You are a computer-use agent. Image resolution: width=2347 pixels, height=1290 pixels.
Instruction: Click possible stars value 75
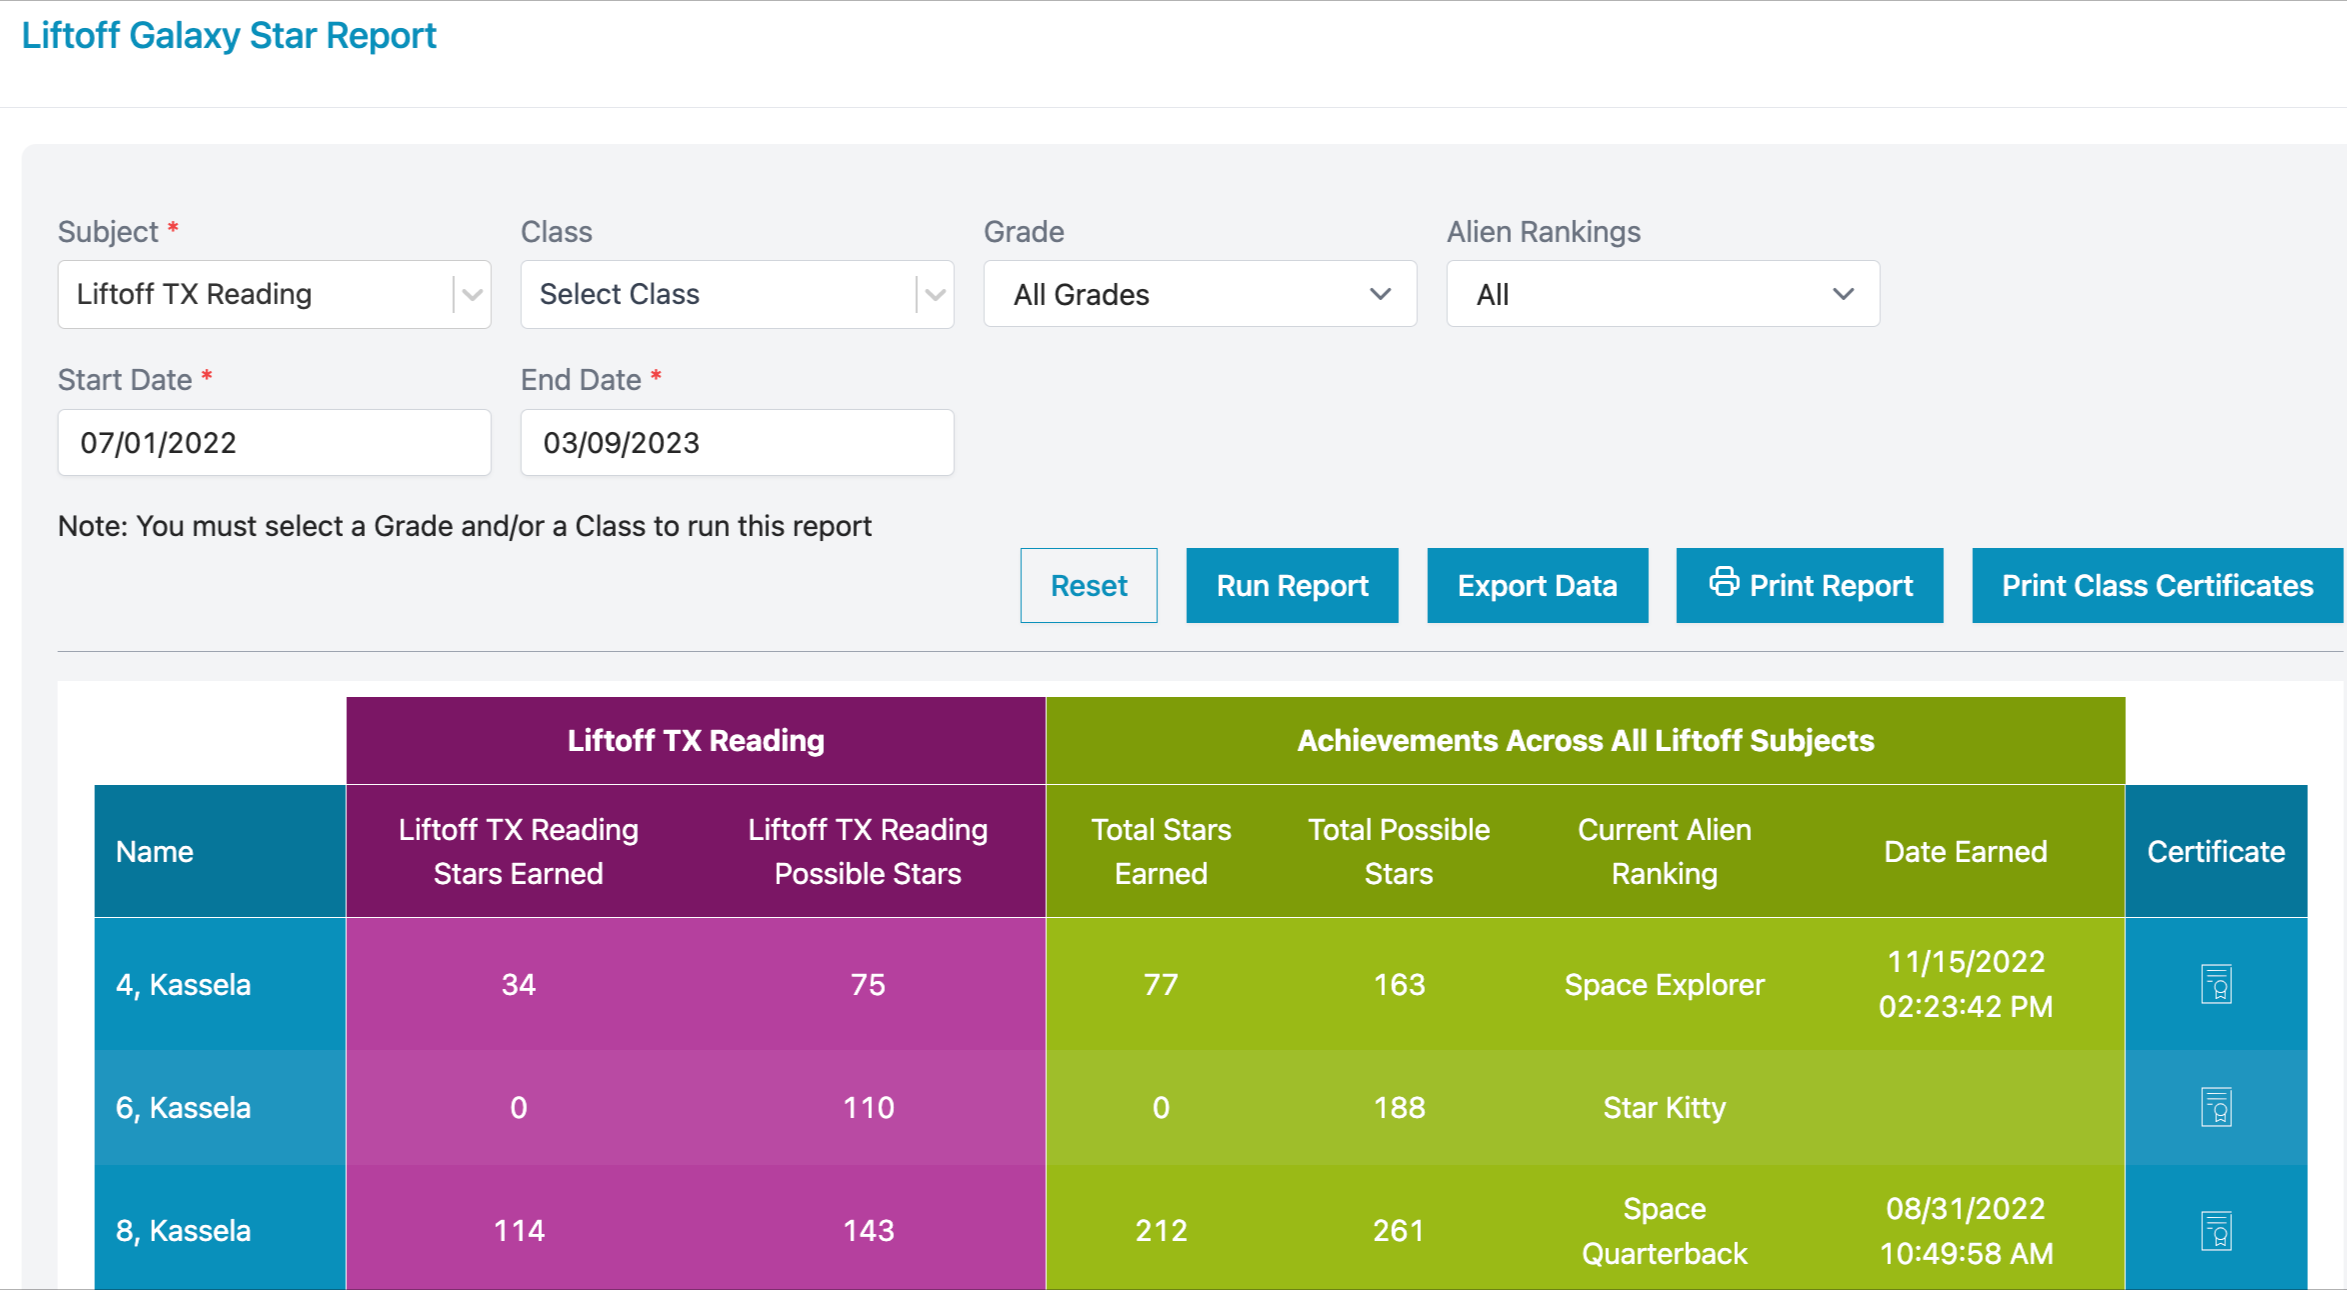click(868, 984)
